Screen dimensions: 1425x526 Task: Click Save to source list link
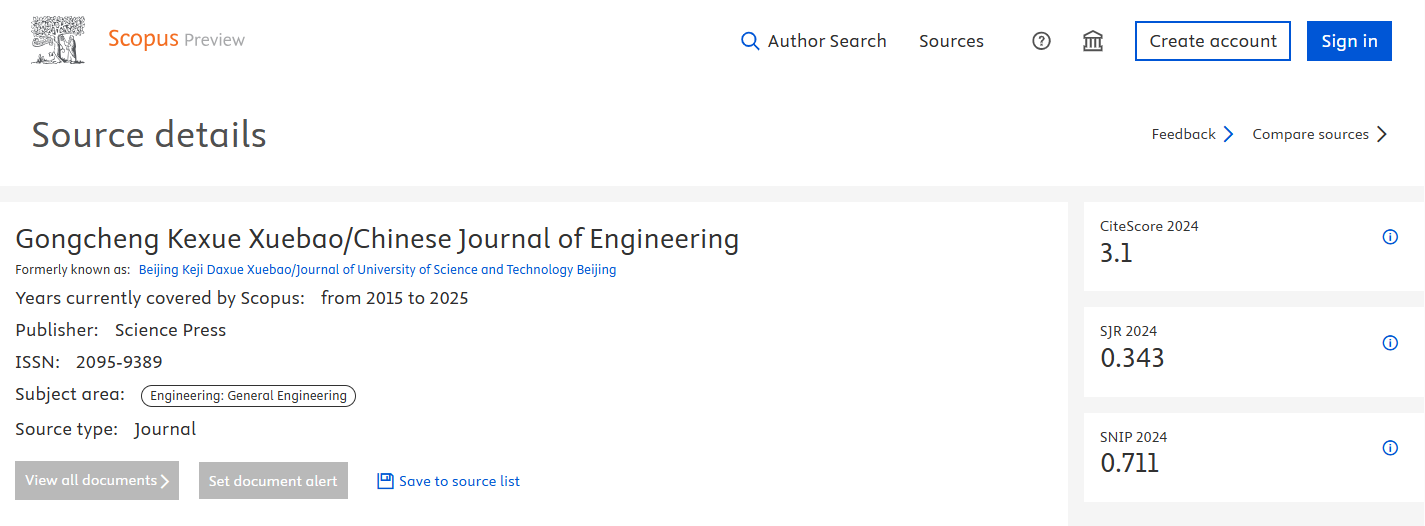pyautogui.click(x=459, y=481)
